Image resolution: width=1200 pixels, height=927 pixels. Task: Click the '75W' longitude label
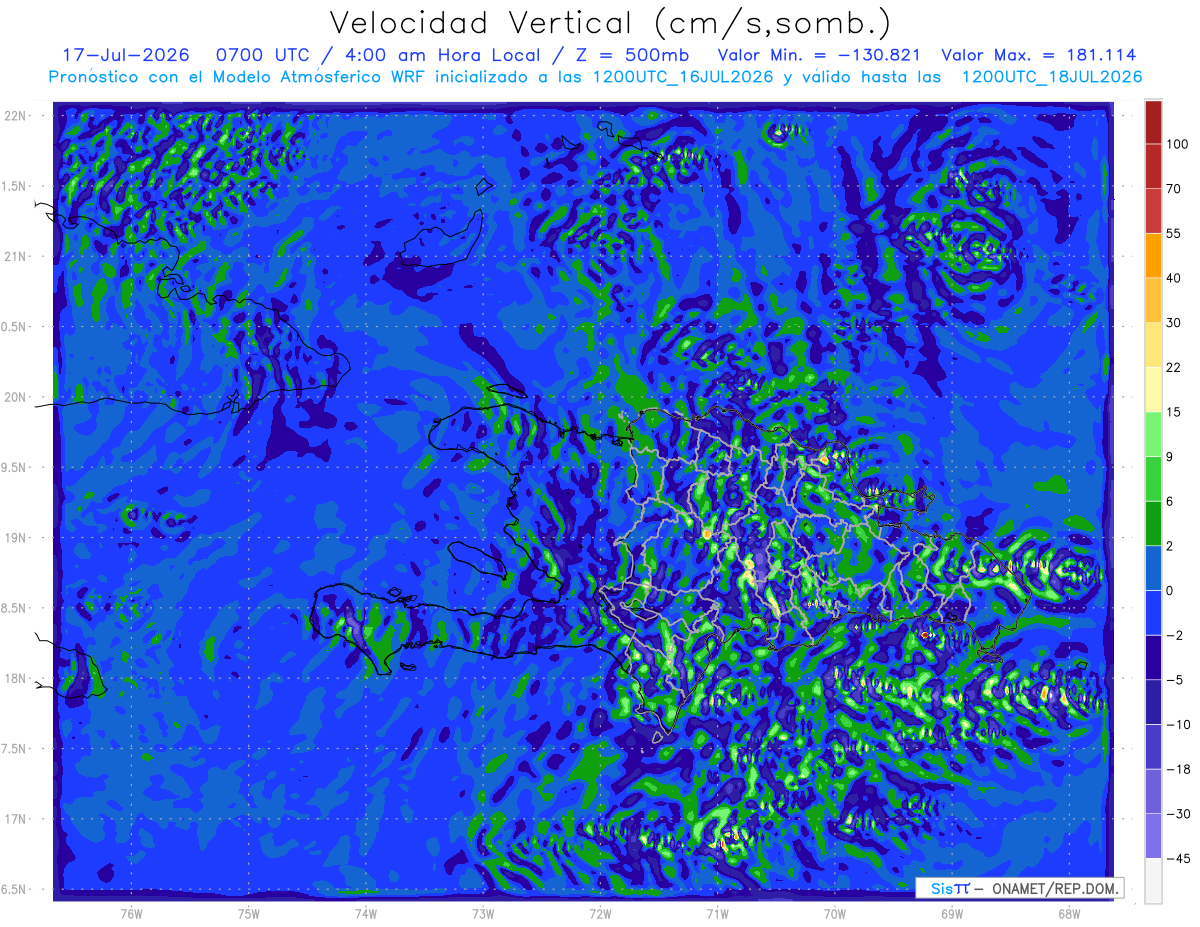coord(249,913)
